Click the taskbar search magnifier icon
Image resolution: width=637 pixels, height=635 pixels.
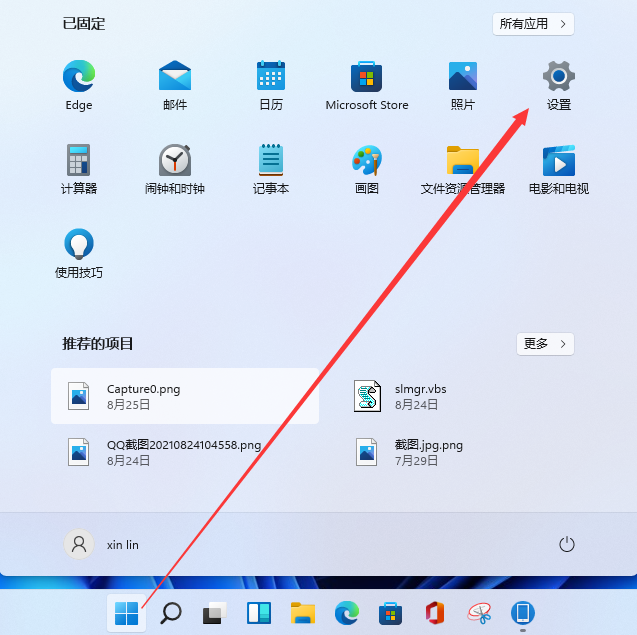point(171,612)
